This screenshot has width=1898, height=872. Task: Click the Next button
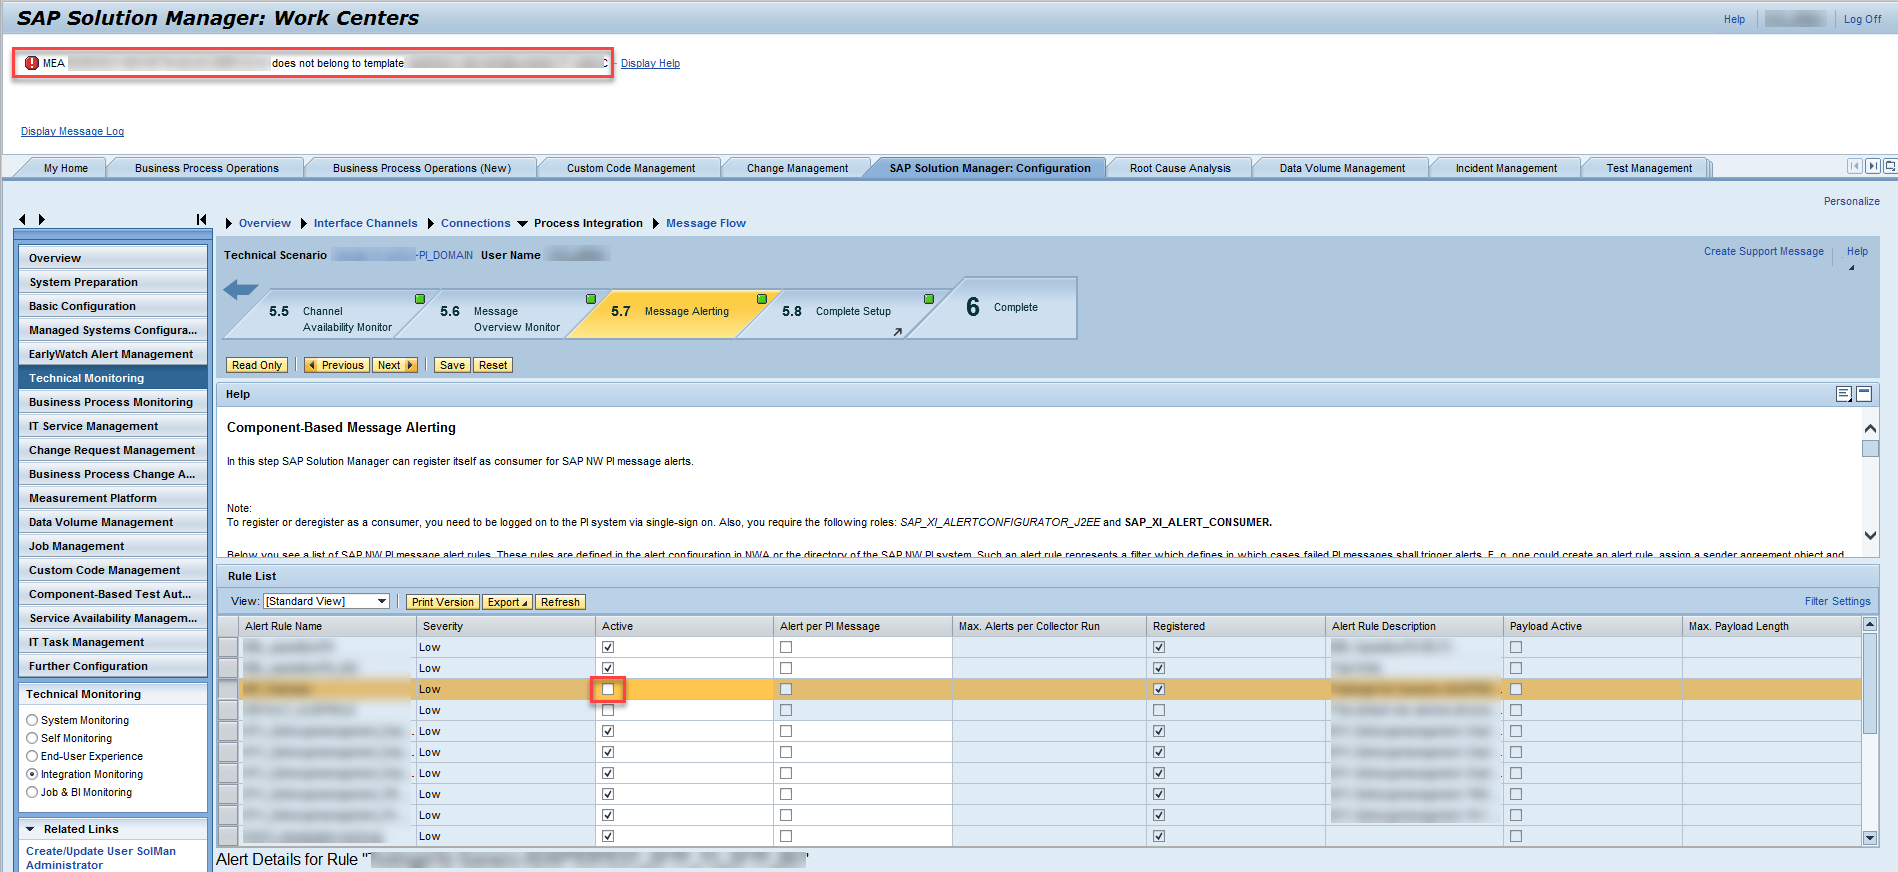coord(395,365)
